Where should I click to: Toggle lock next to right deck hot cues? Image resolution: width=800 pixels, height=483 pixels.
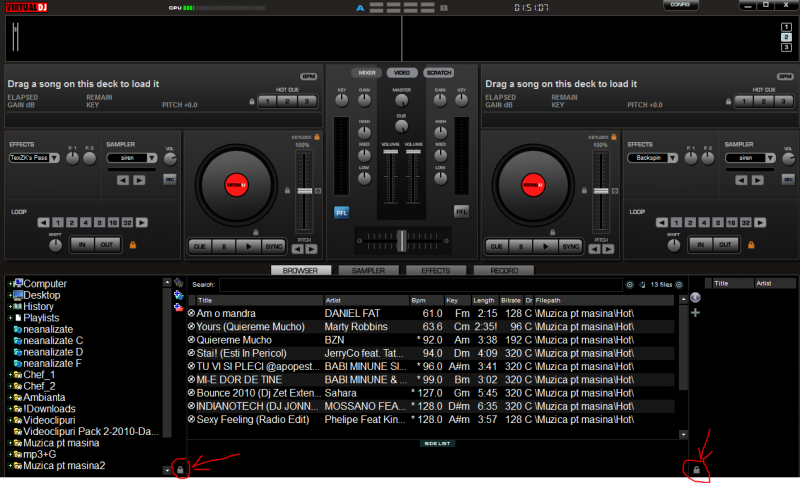point(728,101)
